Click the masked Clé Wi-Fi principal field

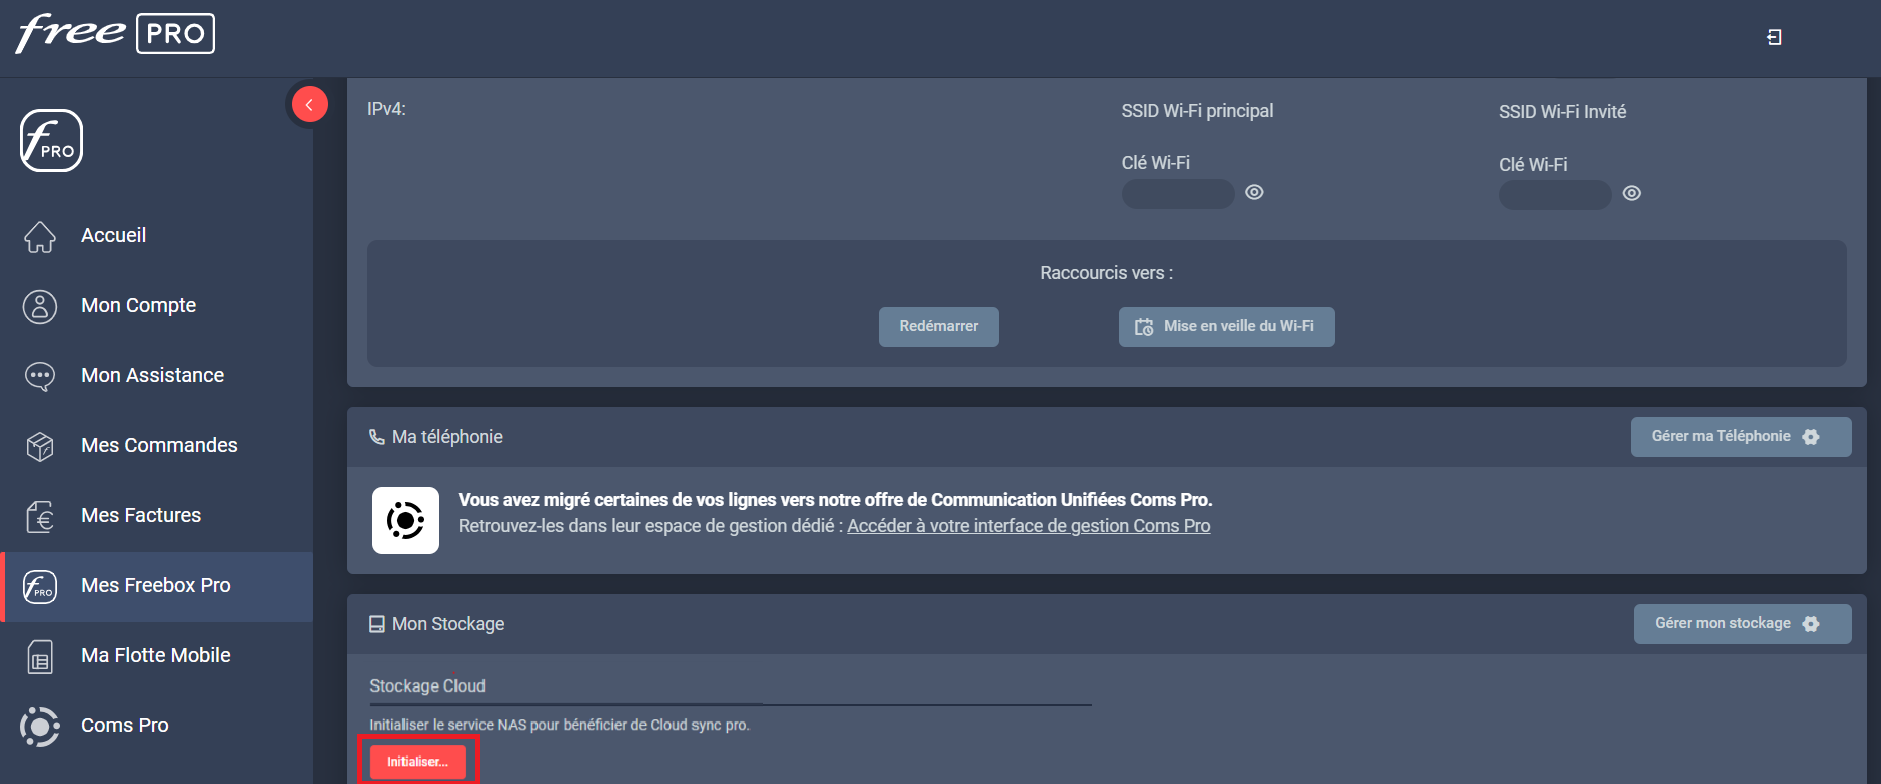click(1177, 193)
